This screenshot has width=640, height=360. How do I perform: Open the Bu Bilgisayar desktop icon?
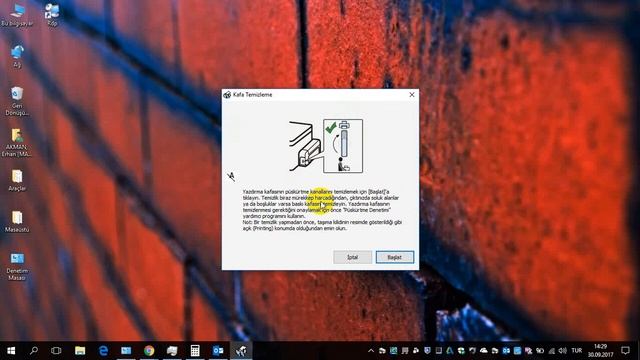coord(17,15)
